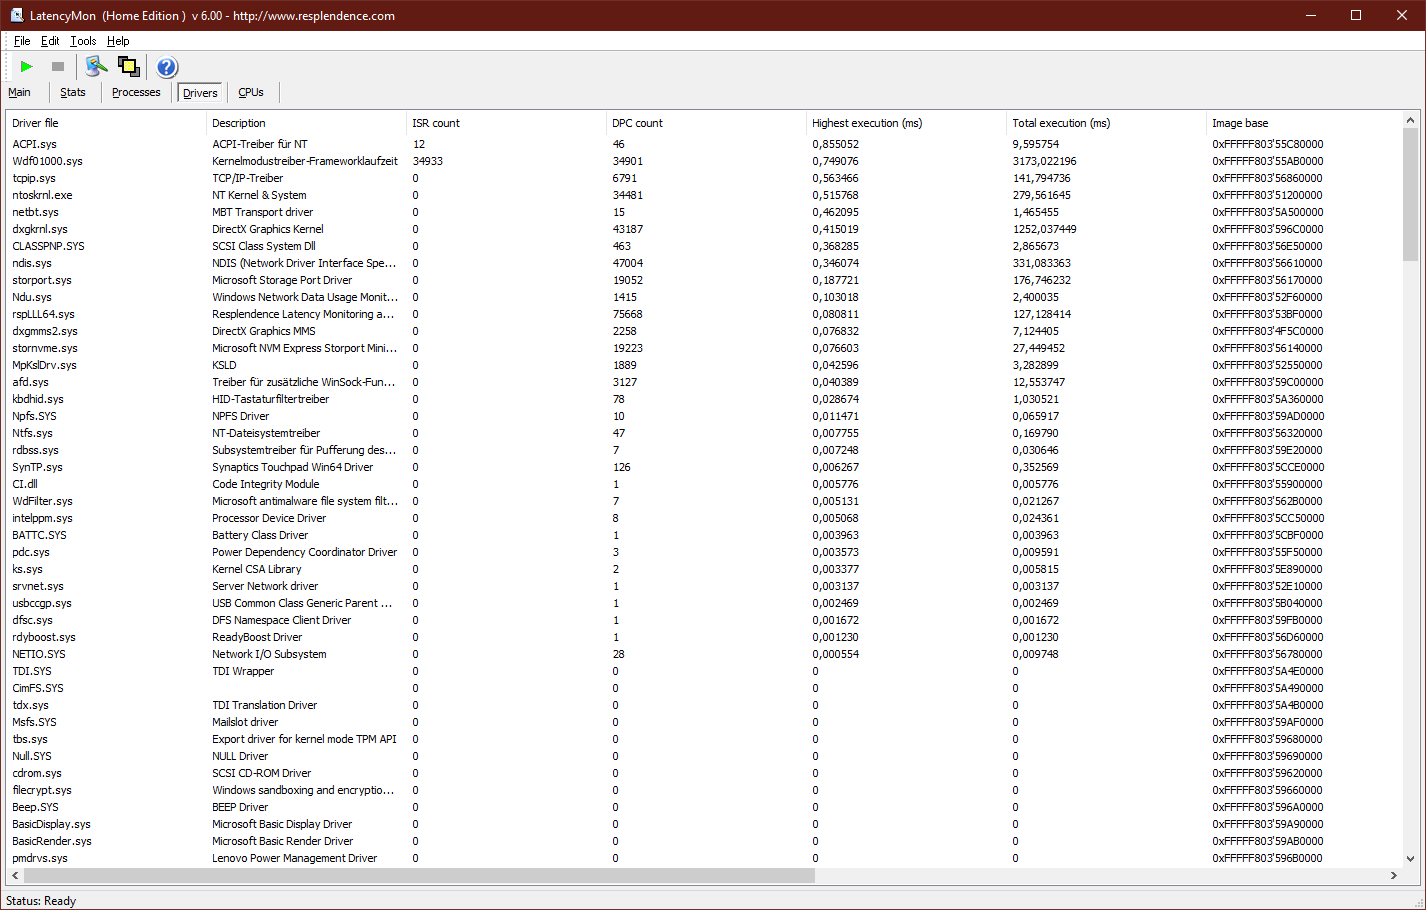Viewport: 1426px width, 910px height.
Task: Select the SynTP.sys driver row
Action: [704, 467]
